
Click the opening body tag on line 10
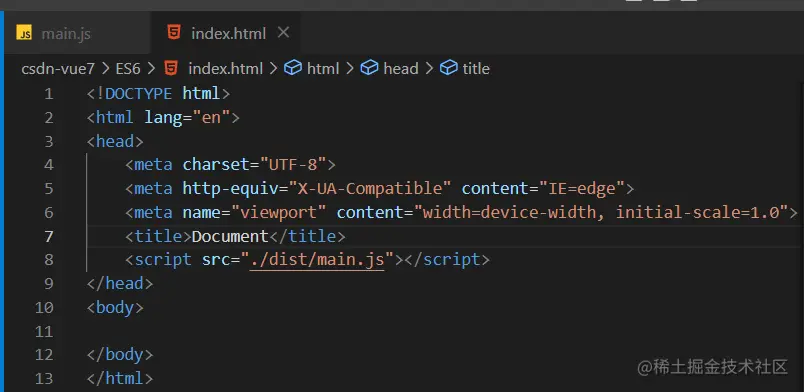click(x=115, y=308)
